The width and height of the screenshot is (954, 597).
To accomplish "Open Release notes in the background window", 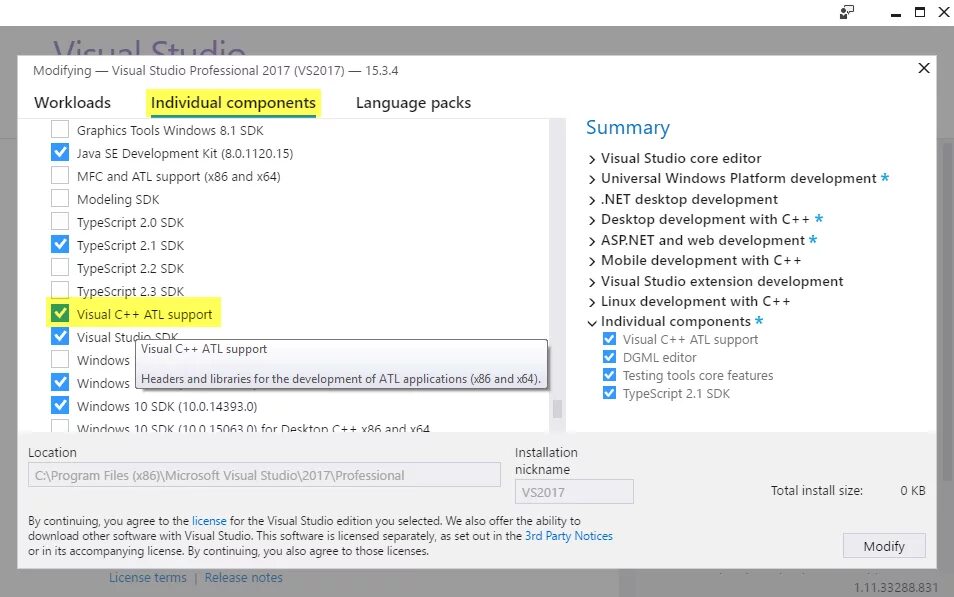I will point(243,578).
